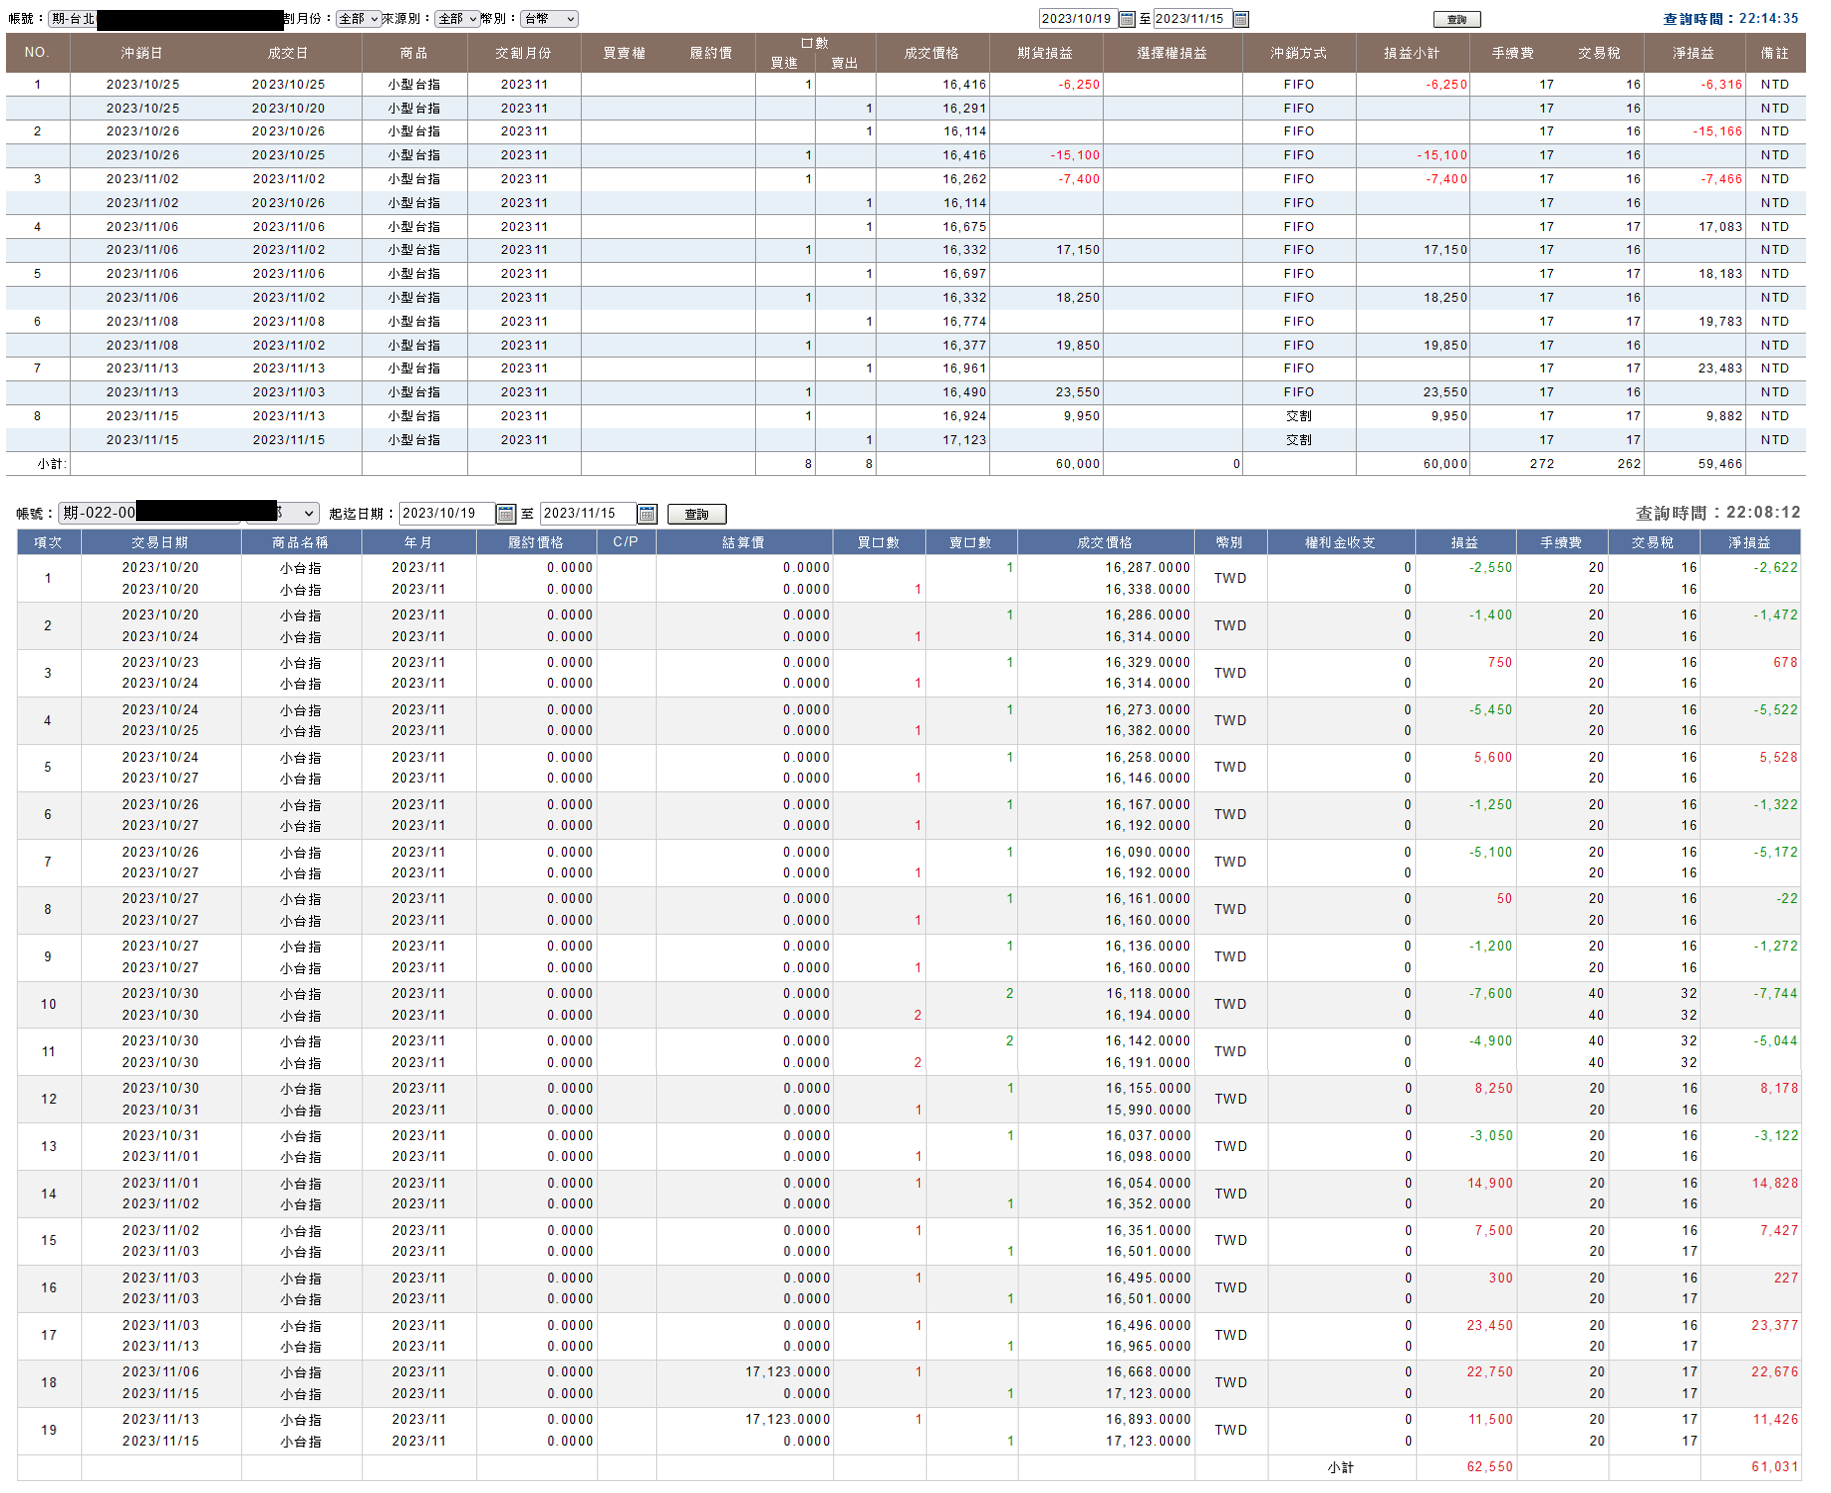Click the 期貨損益 column header
This screenshot has height=1493, width=1831.
pos(1045,53)
